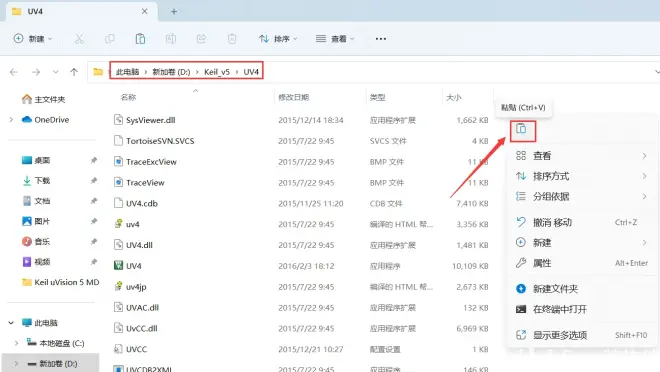Click Keil_v5 in the address breadcrumb
660x372 pixels.
coord(217,72)
